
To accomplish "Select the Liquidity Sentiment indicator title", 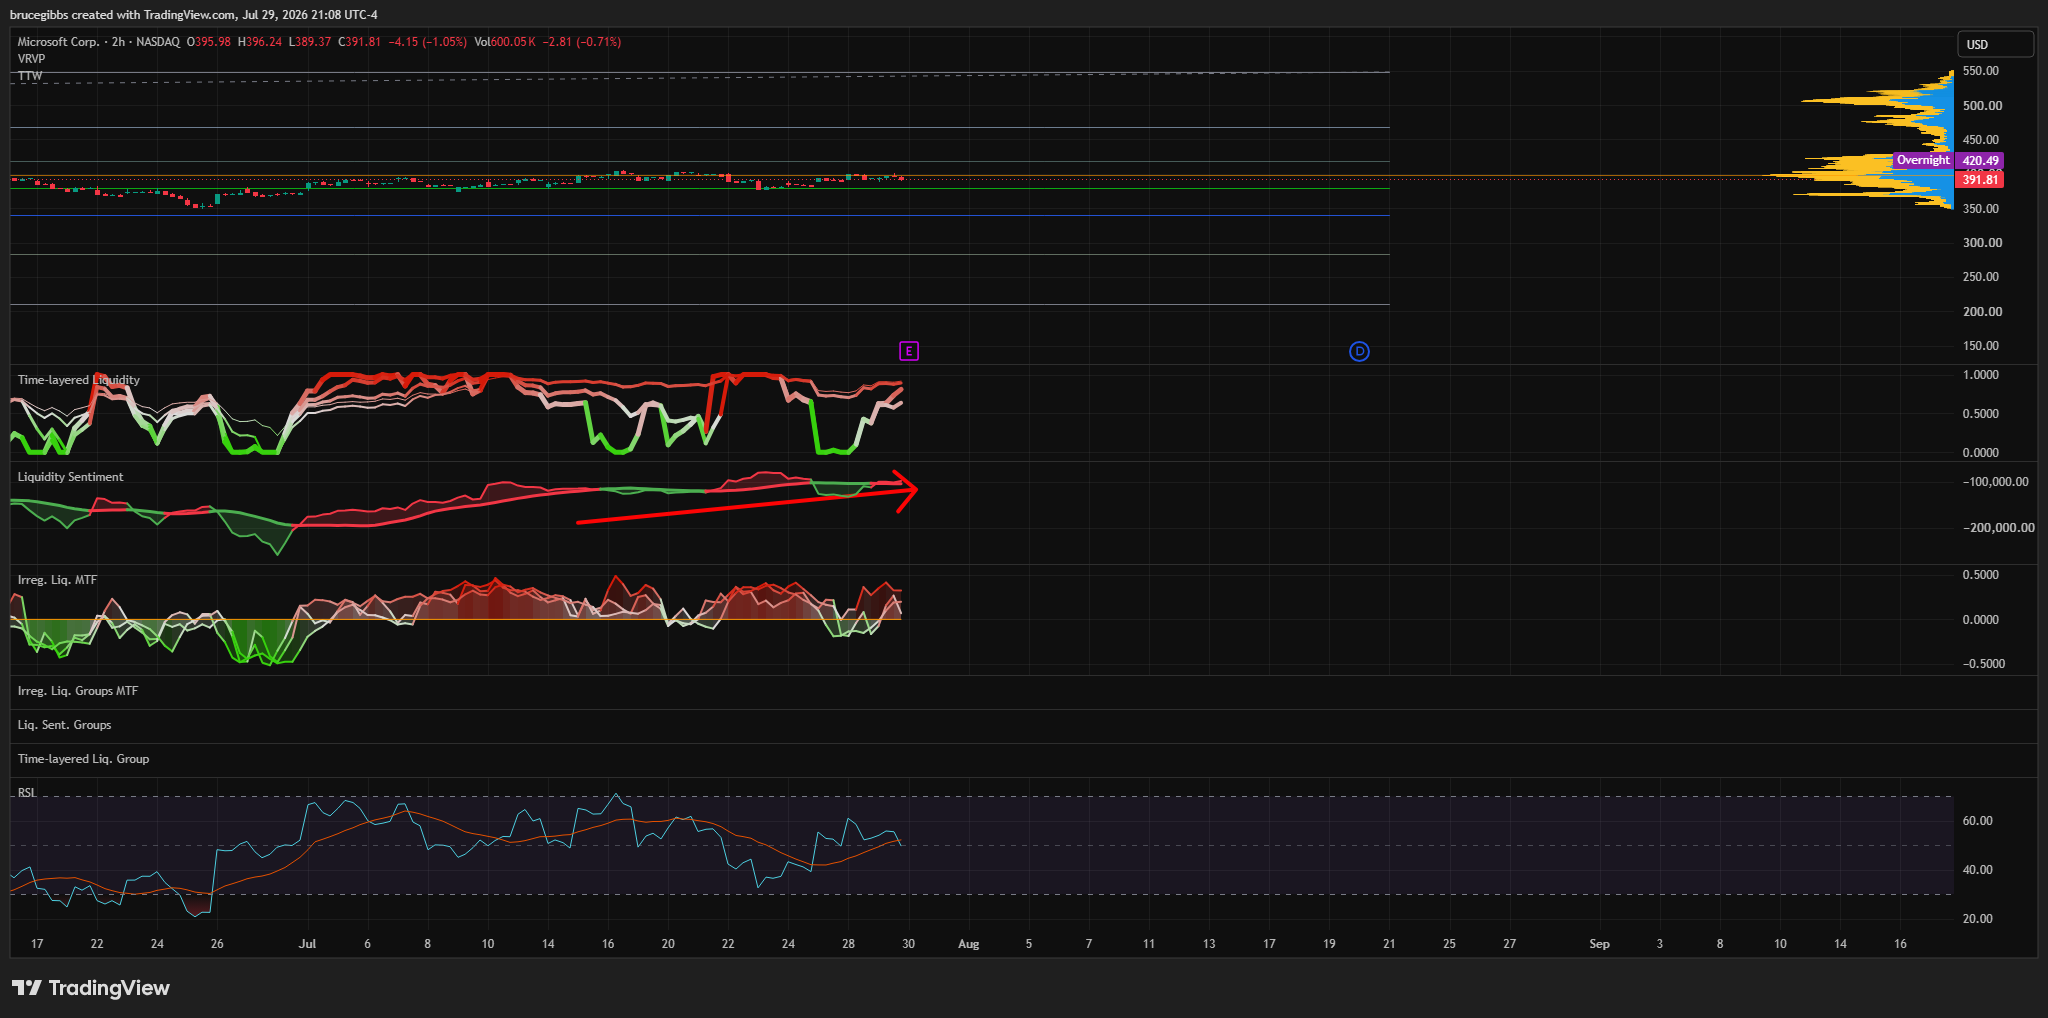I will click(71, 477).
